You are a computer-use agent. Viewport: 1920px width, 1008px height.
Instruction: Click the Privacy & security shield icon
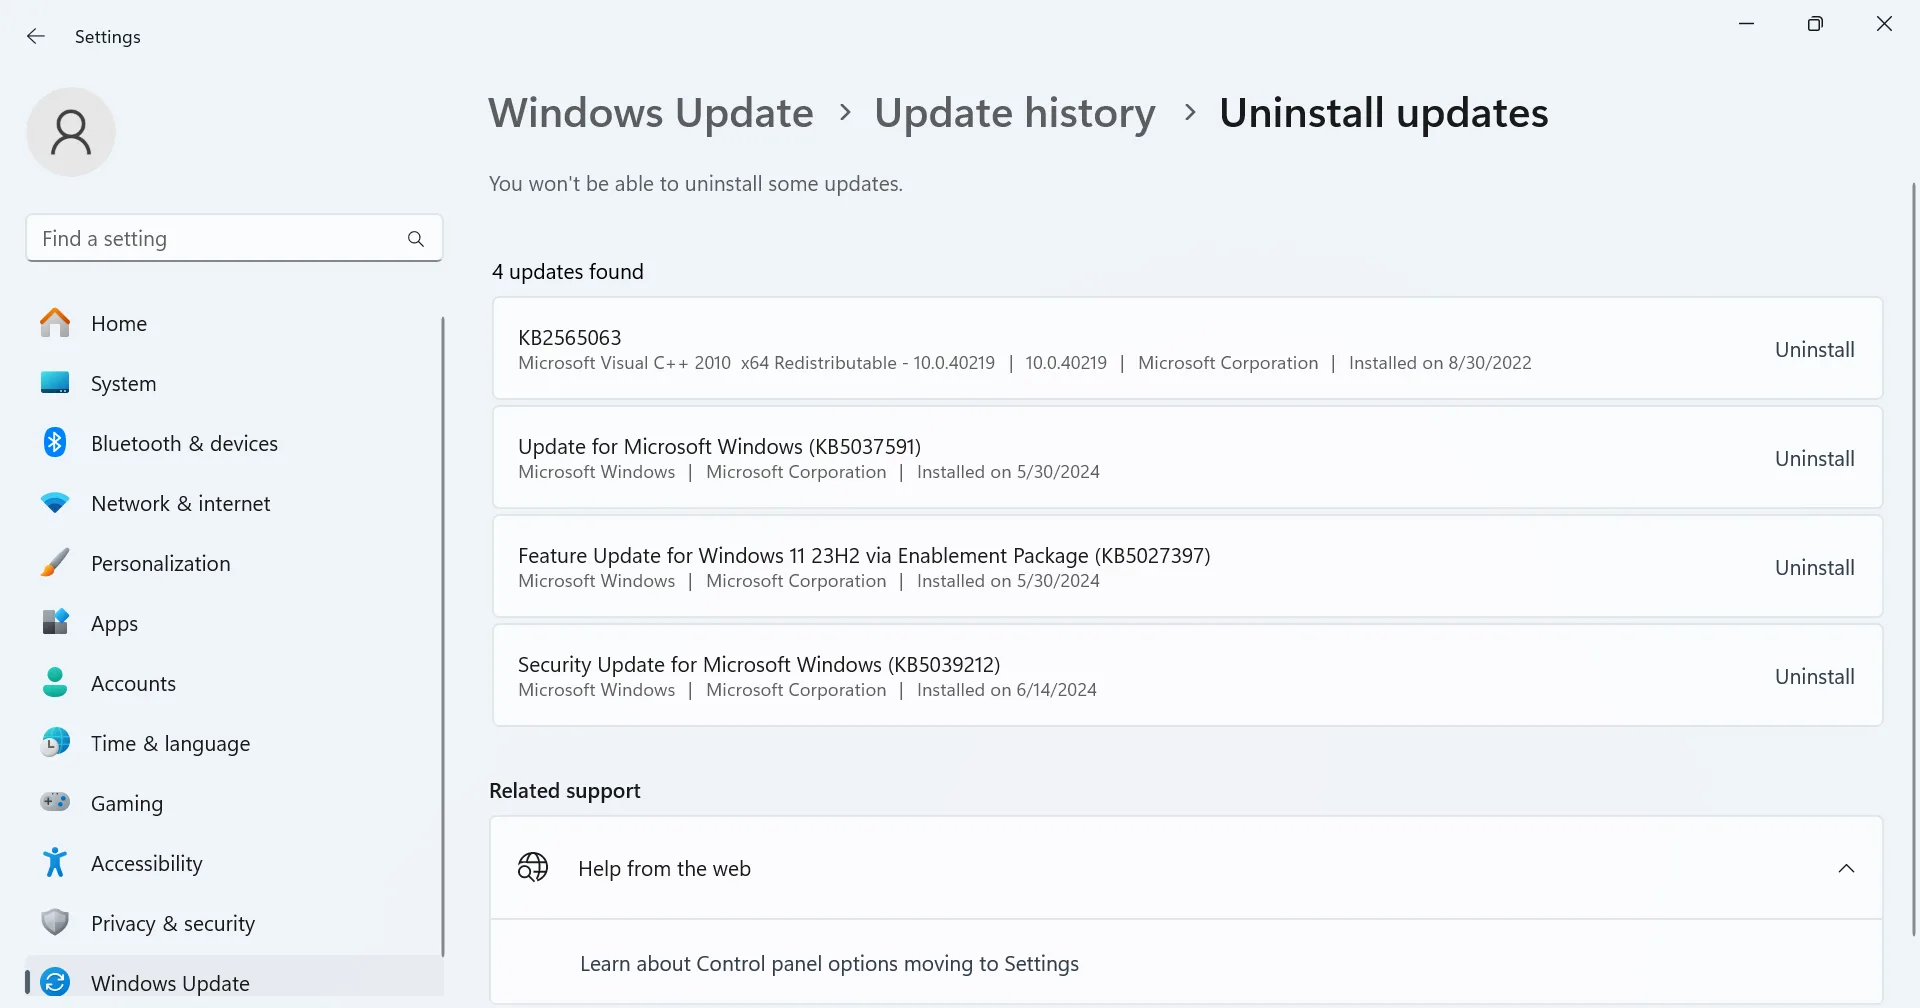tap(55, 922)
